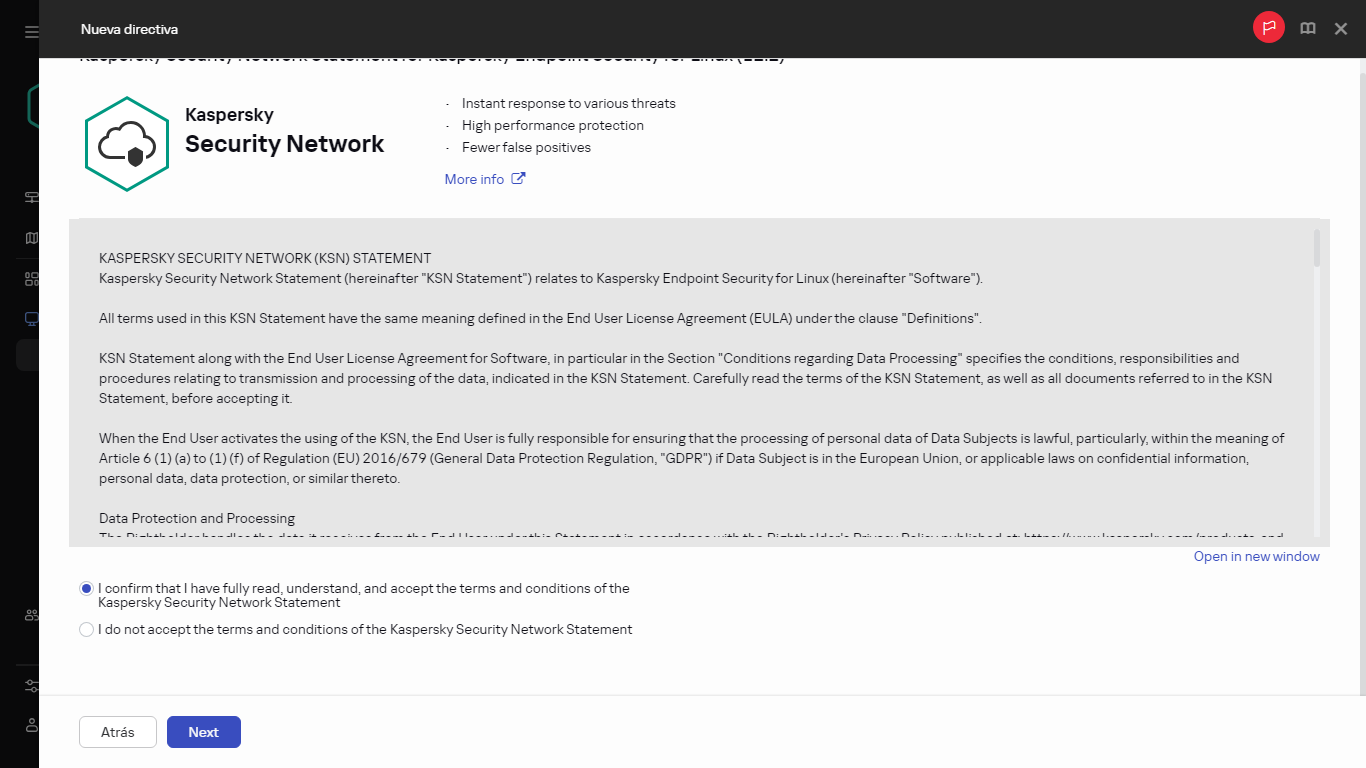Select the Monitoring & Reporting sidebar icon
Screen dimensions: 1366x768
coord(30,197)
